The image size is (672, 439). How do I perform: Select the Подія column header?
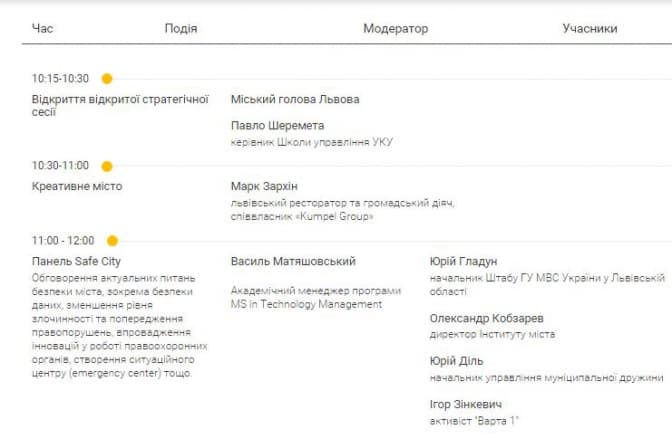point(181,29)
